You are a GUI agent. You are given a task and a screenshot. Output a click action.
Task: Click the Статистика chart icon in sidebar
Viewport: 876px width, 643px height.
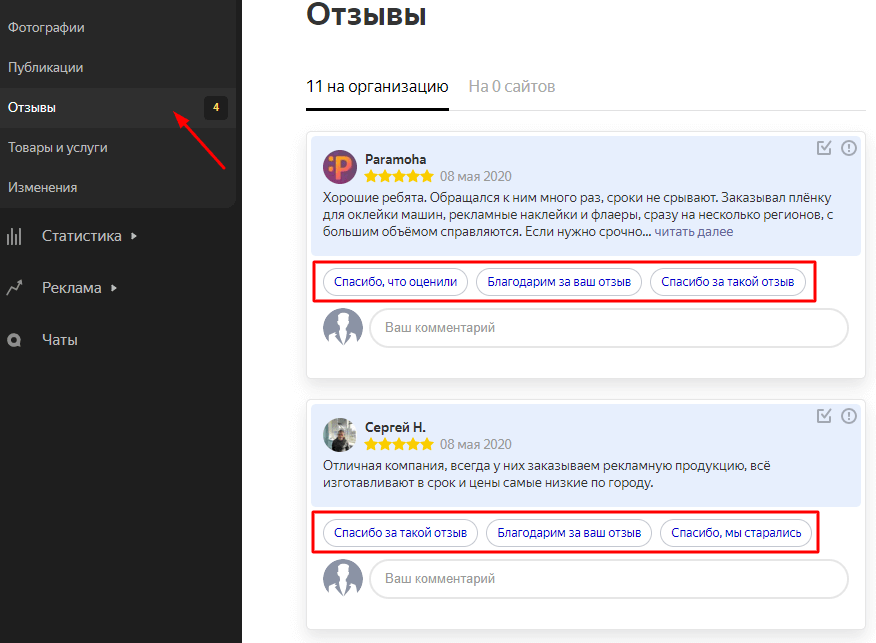15,236
